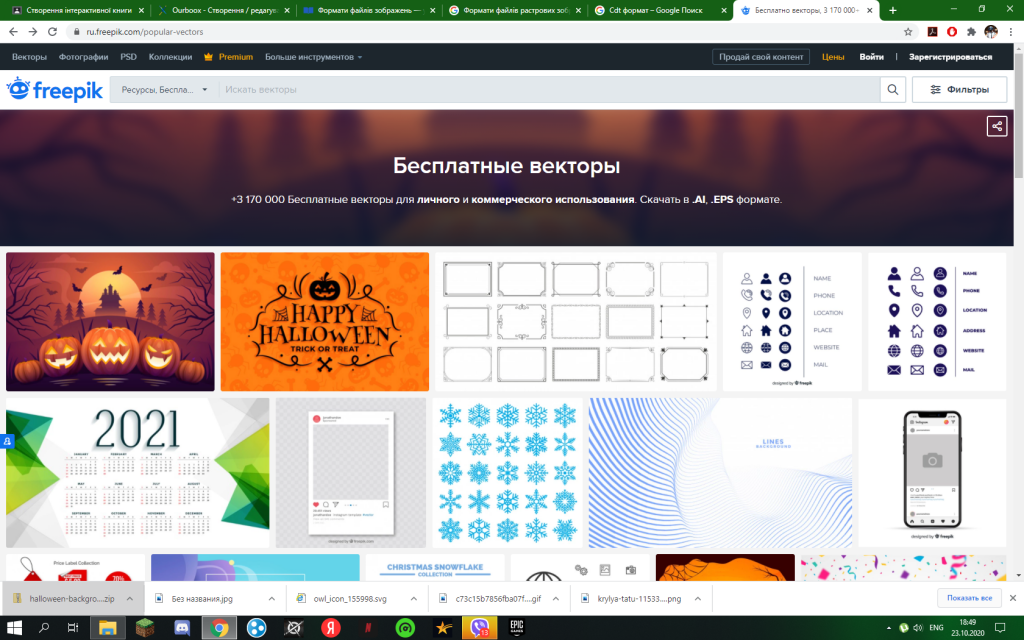Click the Искать векторы search field
The height and width of the screenshot is (640, 1024).
tap(400, 89)
